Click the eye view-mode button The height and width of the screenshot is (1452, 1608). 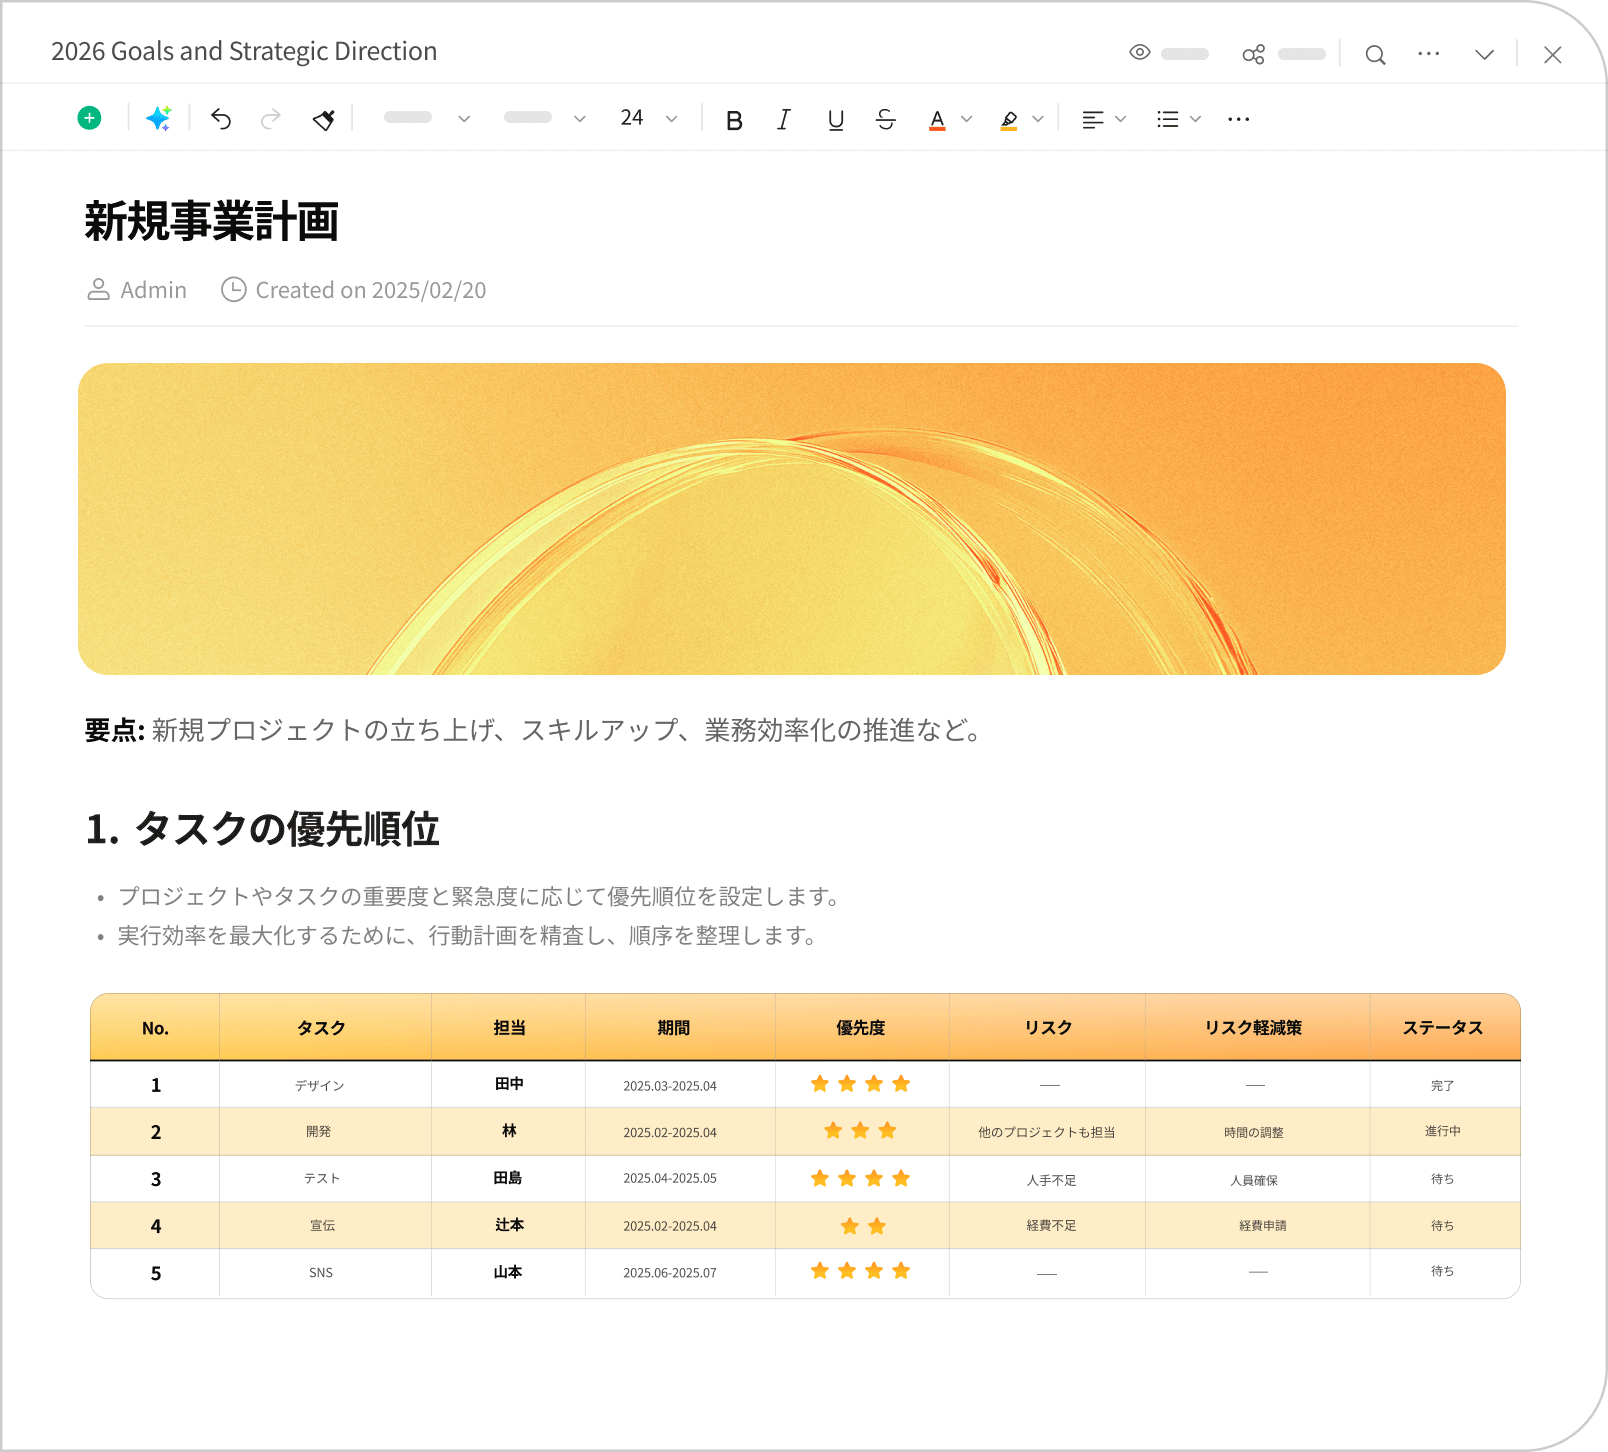point(1140,53)
